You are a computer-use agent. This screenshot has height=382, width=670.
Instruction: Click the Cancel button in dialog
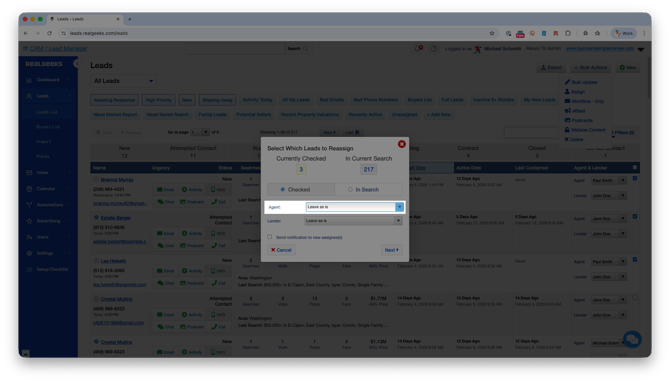281,250
